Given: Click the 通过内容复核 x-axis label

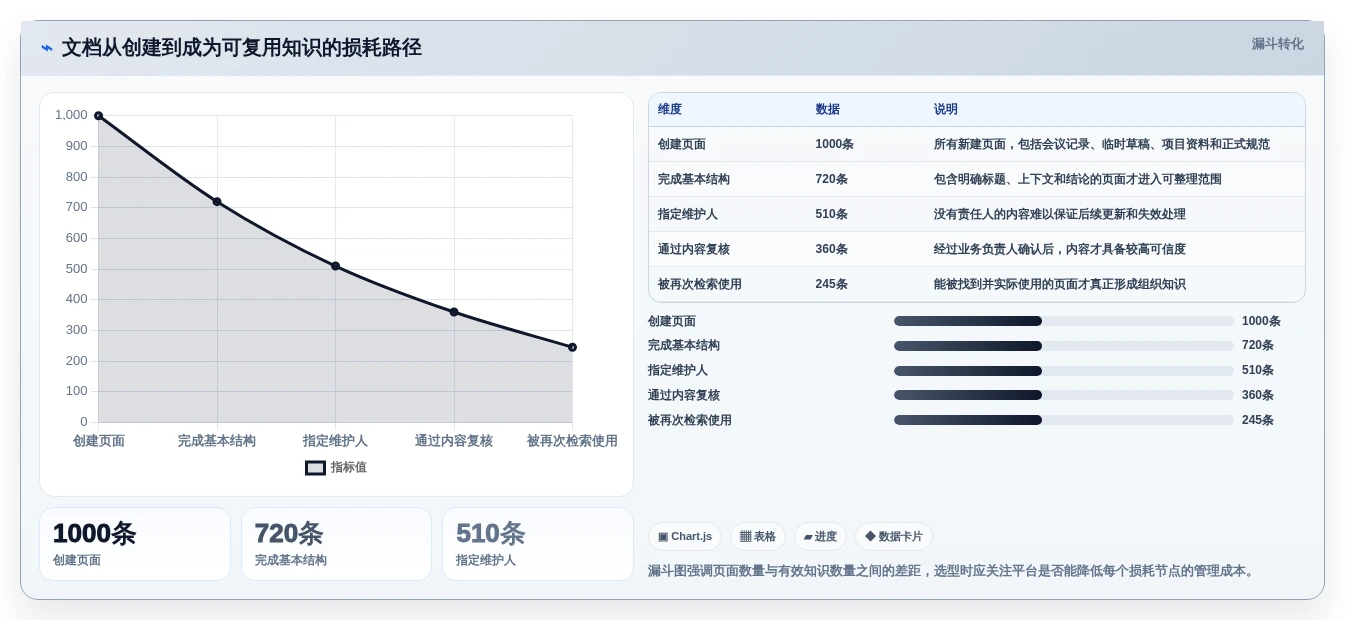Looking at the screenshot, I should click(454, 441).
